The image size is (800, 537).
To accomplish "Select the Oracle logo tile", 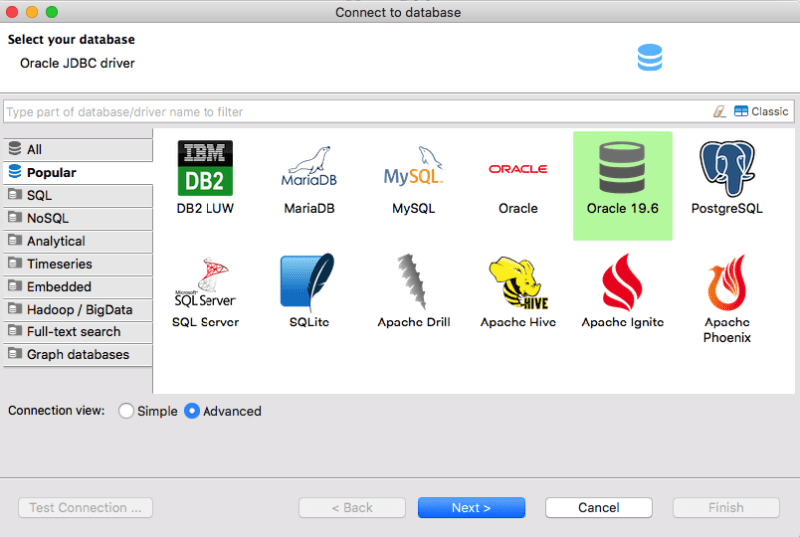I will click(x=518, y=169).
